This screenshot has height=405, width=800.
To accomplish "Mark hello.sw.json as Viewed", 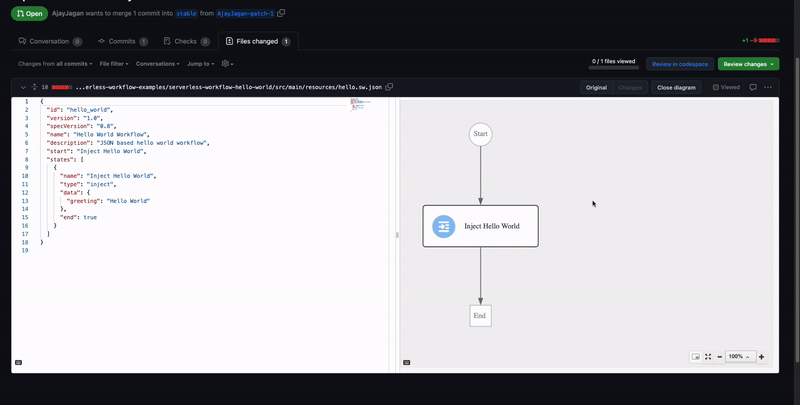I will tap(726, 87).
